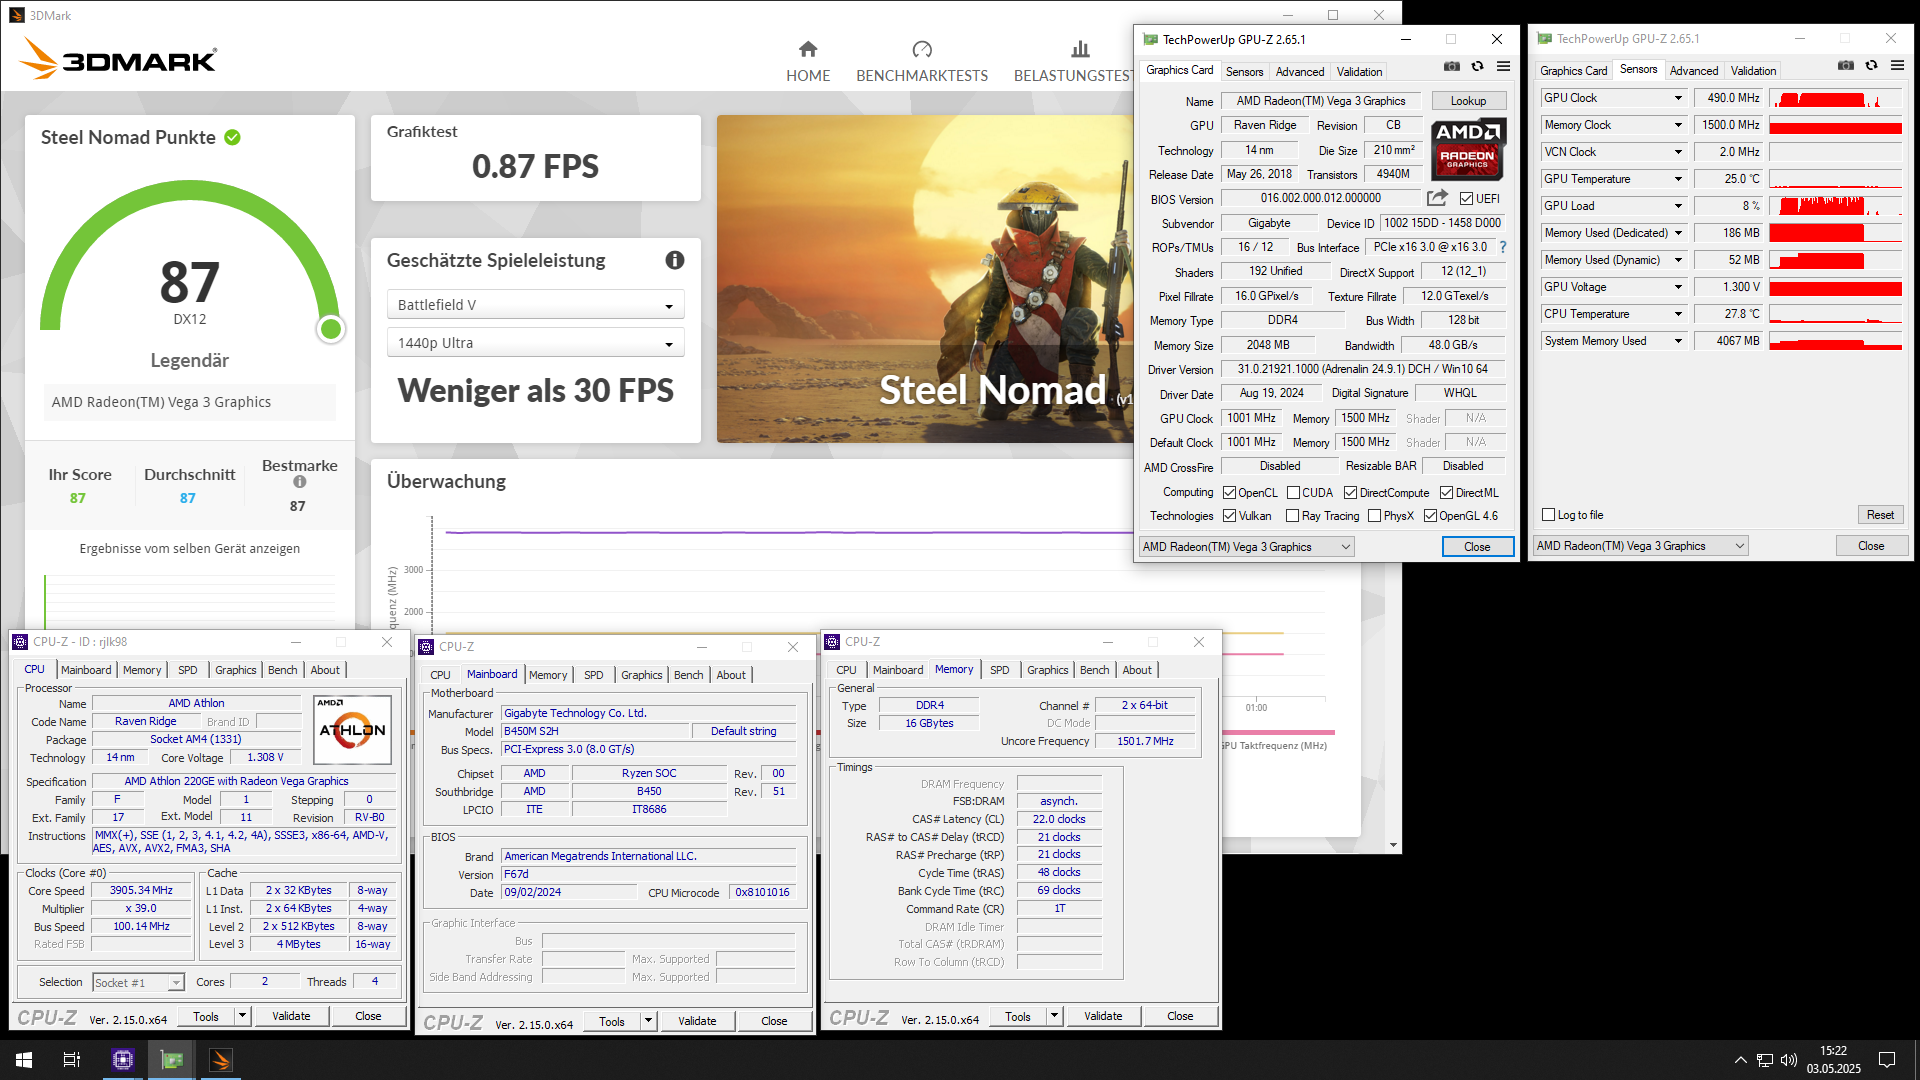The image size is (1920, 1080).
Task: Open the Windows Start menu
Action: (x=24, y=1060)
